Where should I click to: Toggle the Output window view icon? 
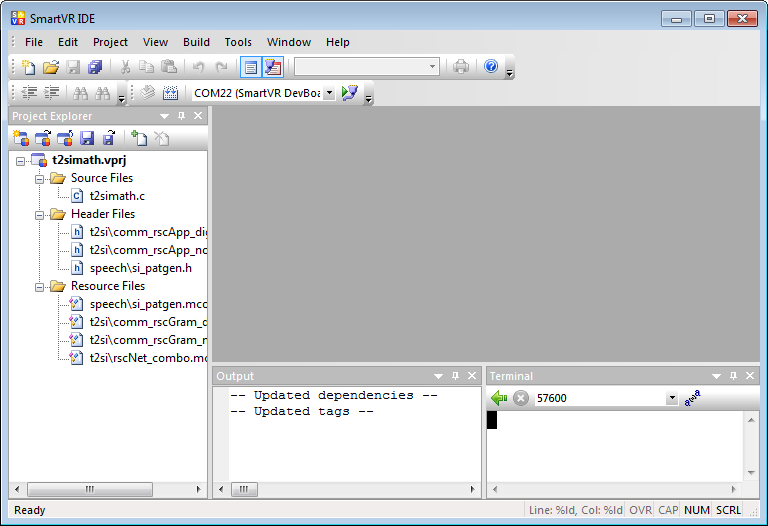(273, 67)
